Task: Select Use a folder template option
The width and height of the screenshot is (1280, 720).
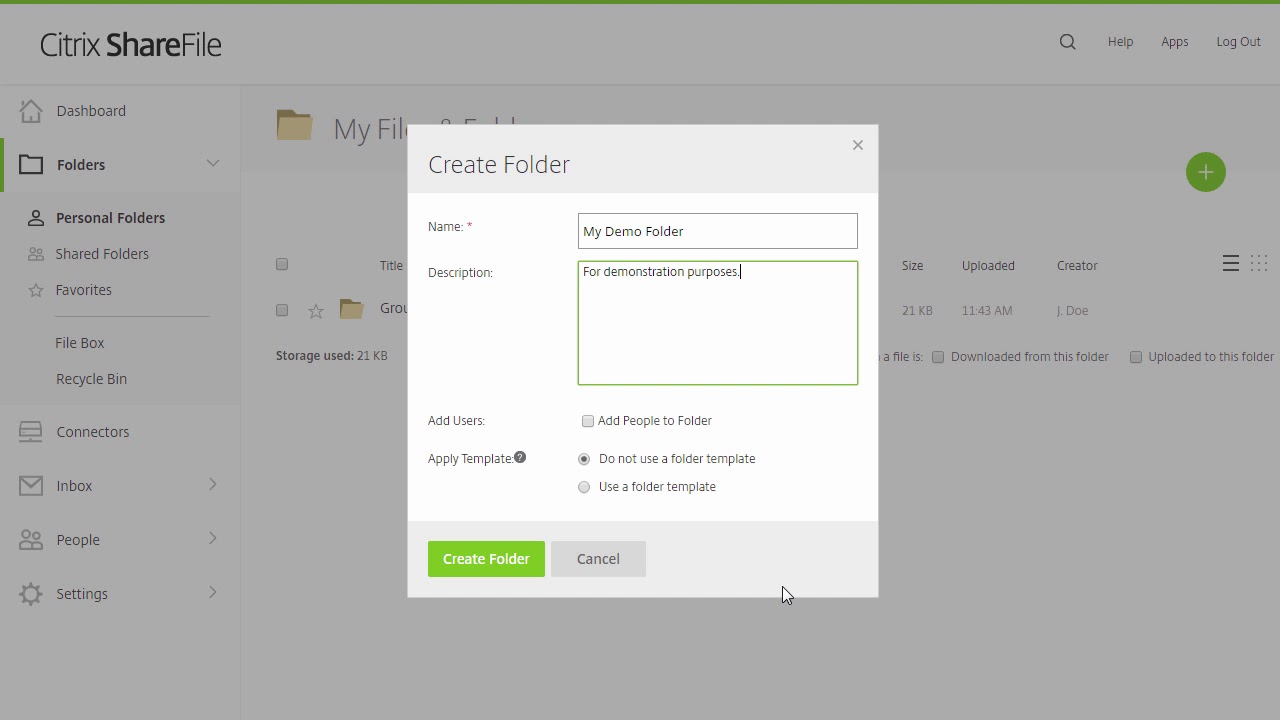Action: (x=584, y=487)
